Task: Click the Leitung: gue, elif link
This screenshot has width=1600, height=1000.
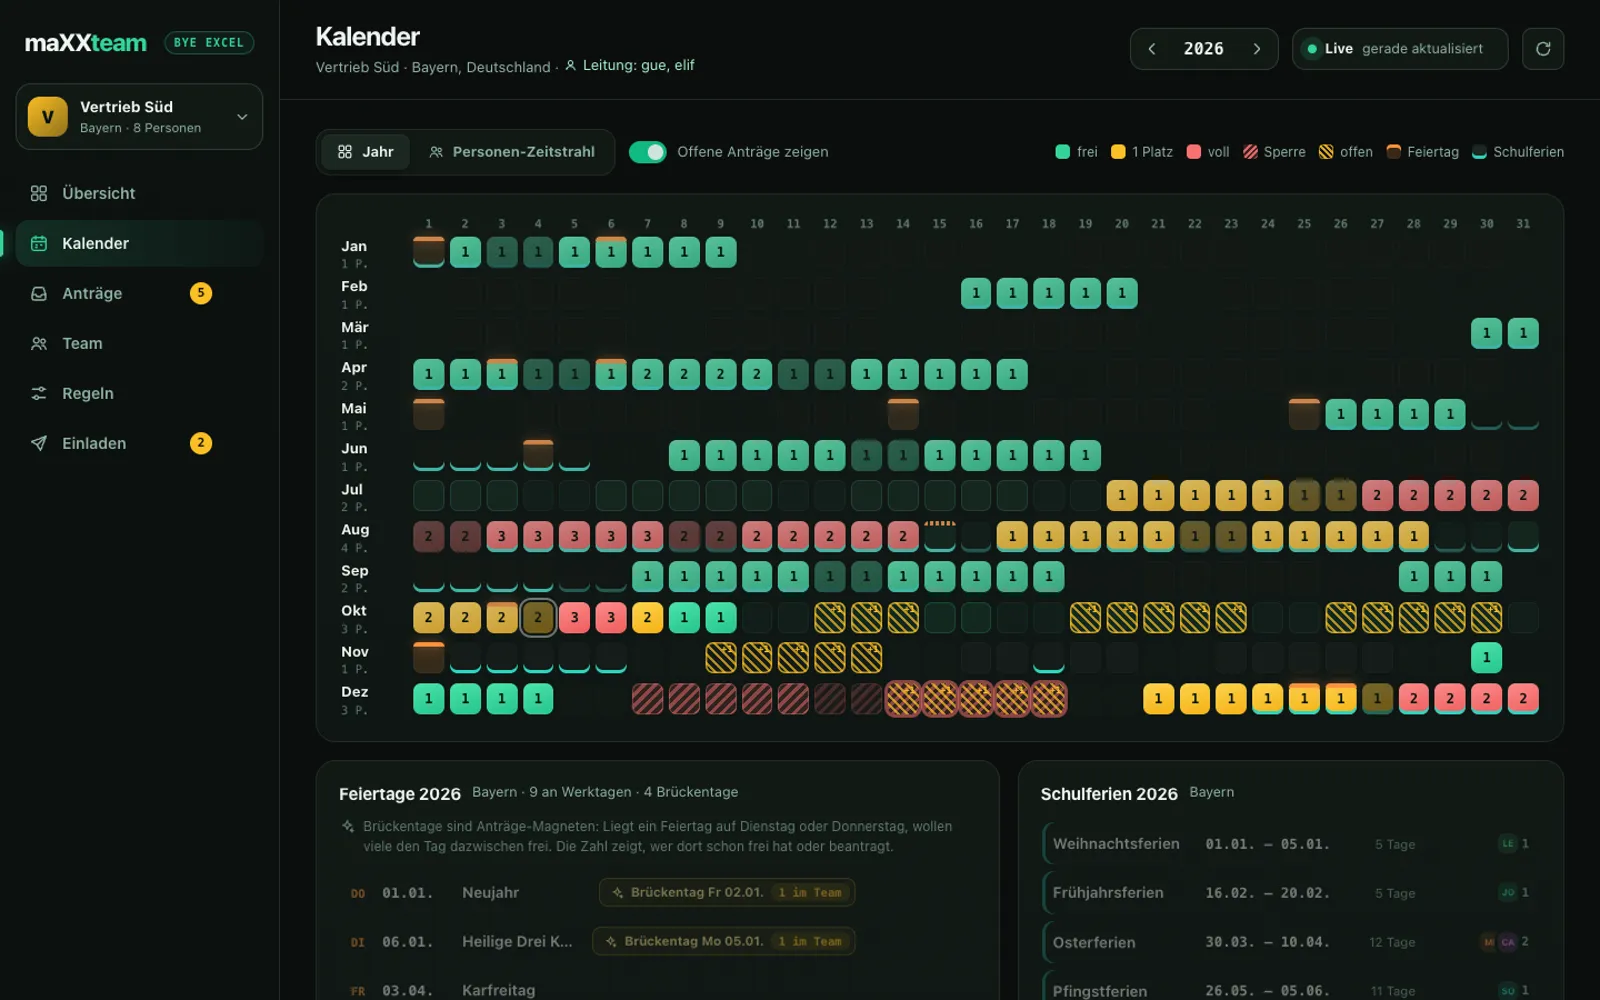Action: coord(630,66)
